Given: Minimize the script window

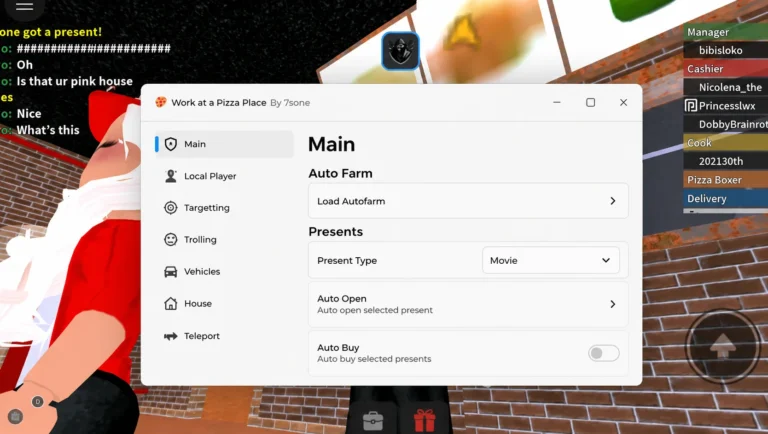Looking at the screenshot, I should pyautogui.click(x=557, y=102).
